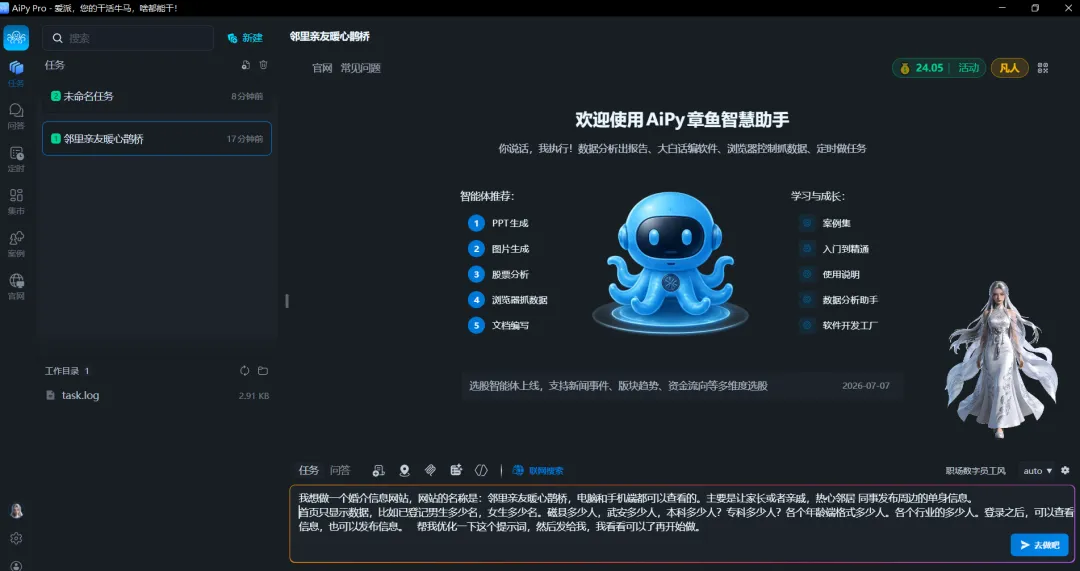The height and width of the screenshot is (571, 1080).
Task: Open the 案例集 learning link
Action: pos(826,223)
